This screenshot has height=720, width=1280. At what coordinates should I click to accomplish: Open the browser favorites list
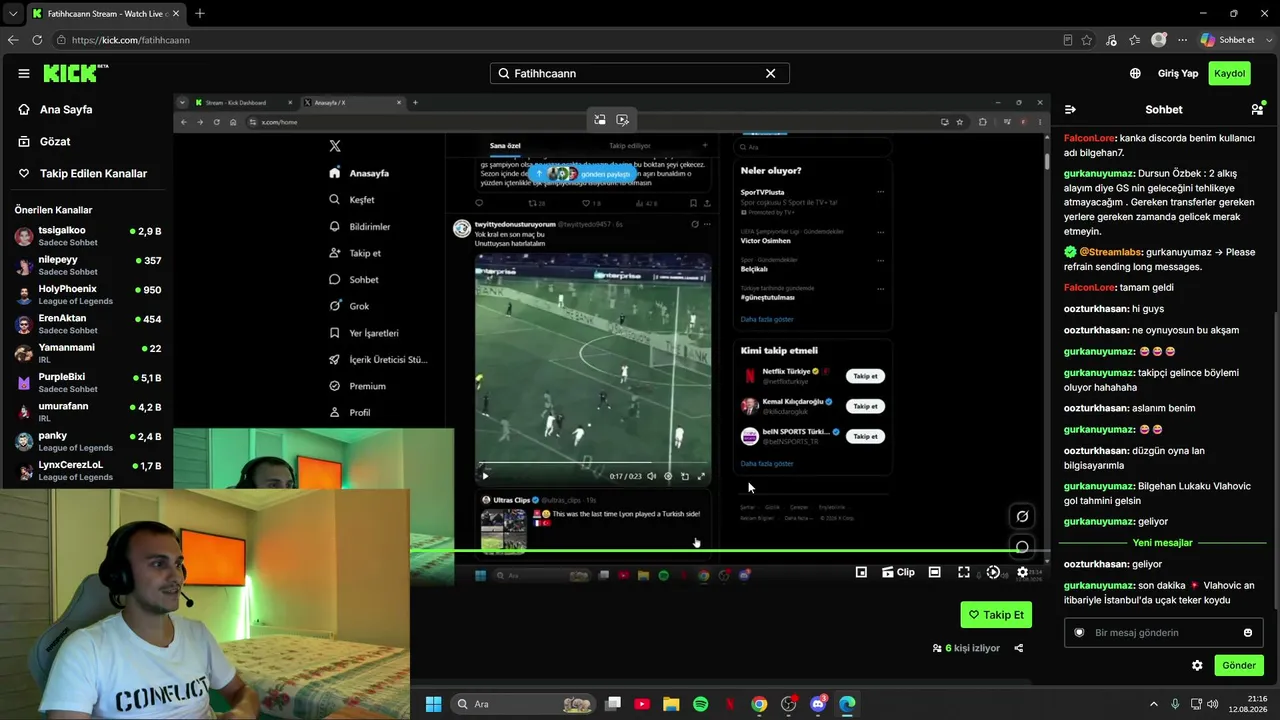coord(1135,40)
